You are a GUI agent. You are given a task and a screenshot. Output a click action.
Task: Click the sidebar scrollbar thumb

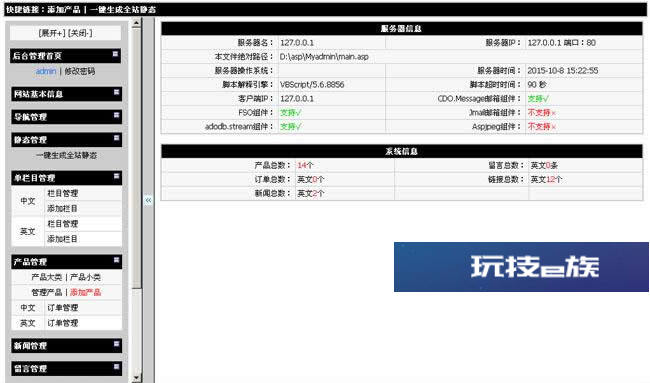136,158
